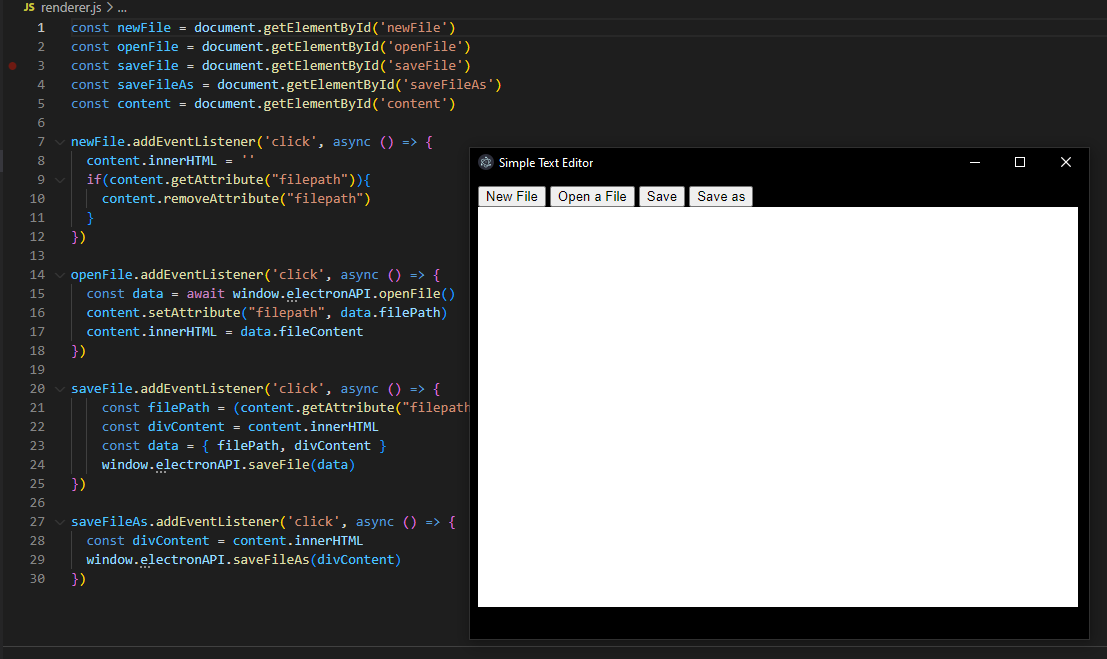Click the renderer.js breadcrumb
Image resolution: width=1107 pixels, height=659 pixels.
(x=71, y=8)
